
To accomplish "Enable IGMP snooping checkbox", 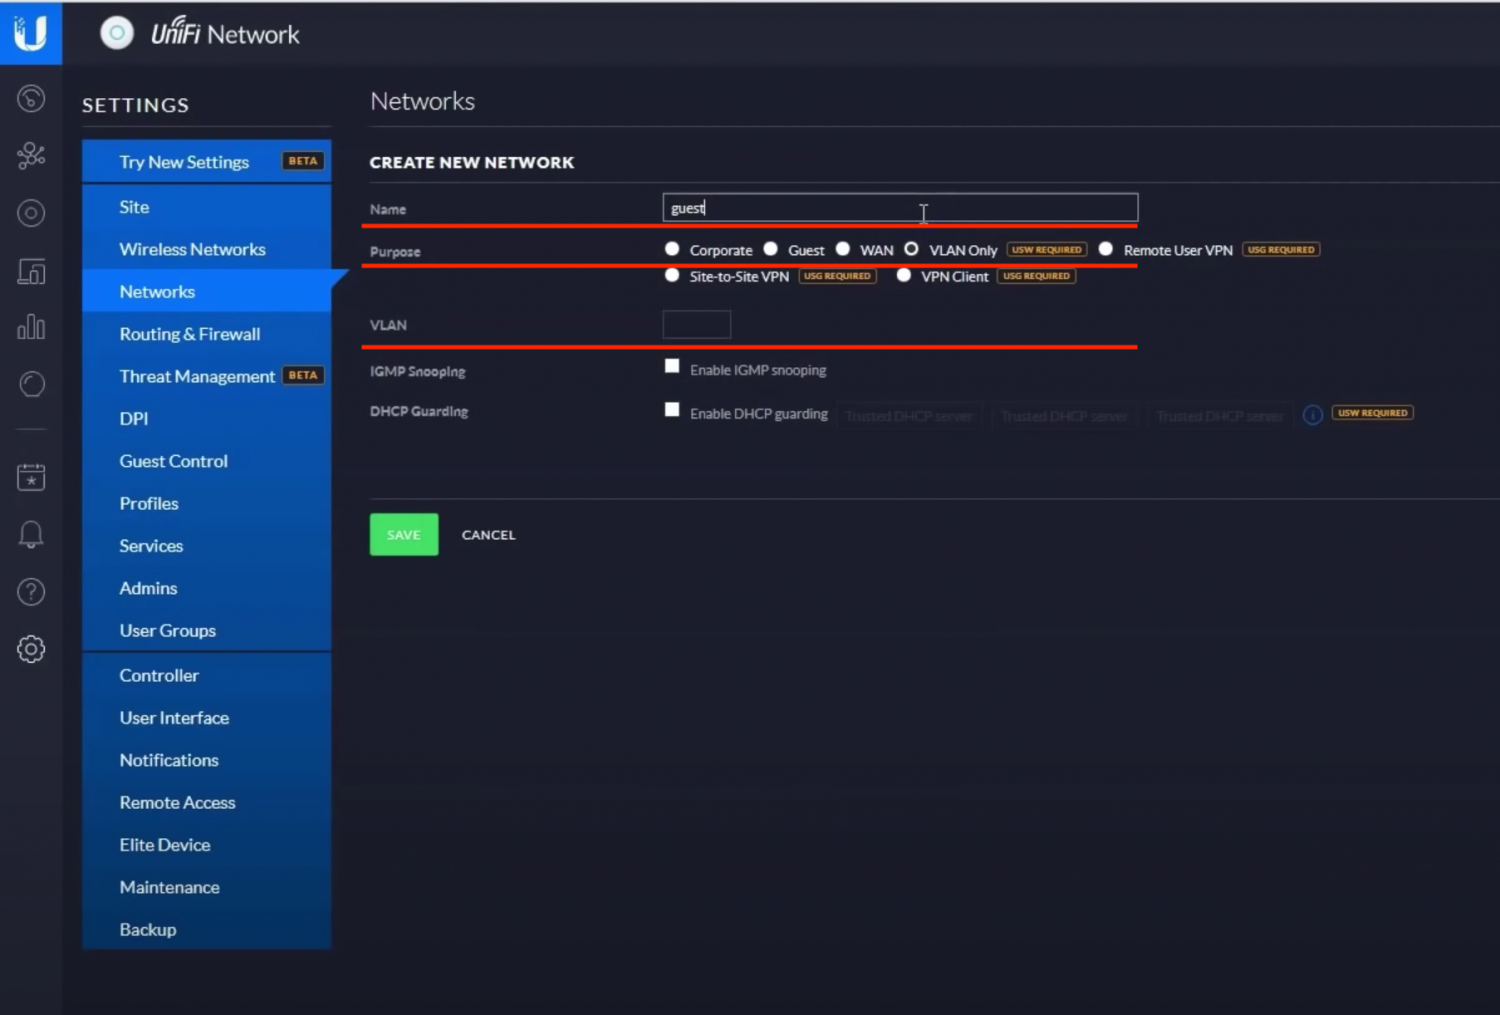I will pos(672,367).
